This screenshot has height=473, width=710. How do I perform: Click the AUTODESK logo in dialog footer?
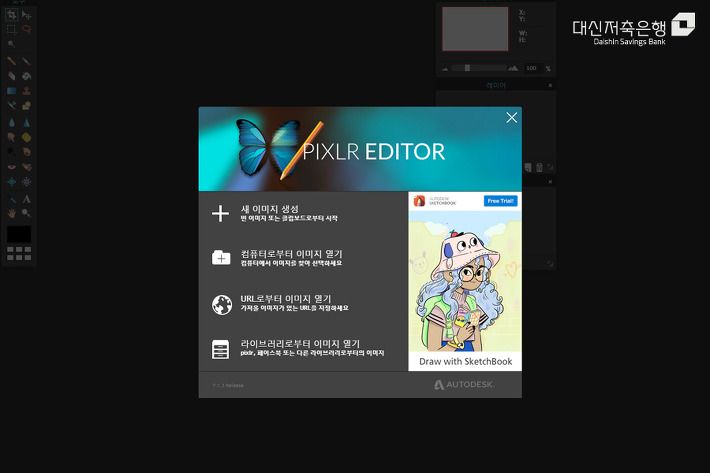point(464,384)
